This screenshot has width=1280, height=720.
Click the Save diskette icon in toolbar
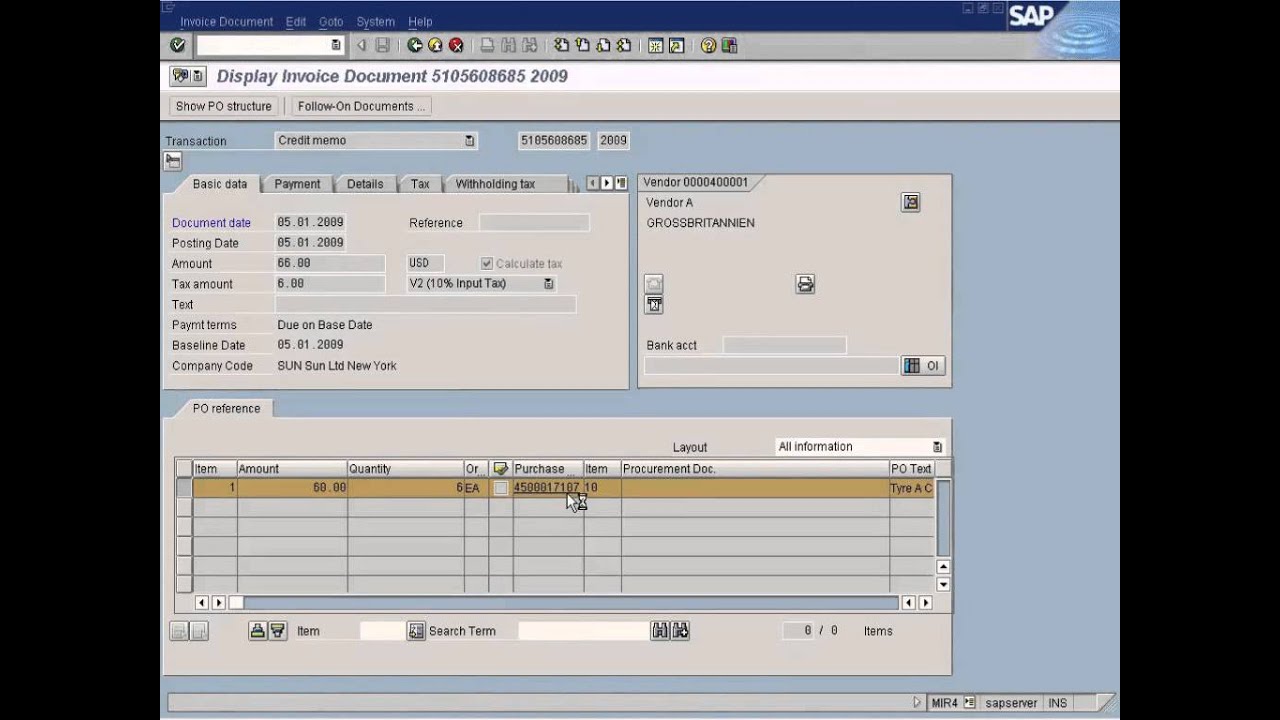click(x=382, y=45)
